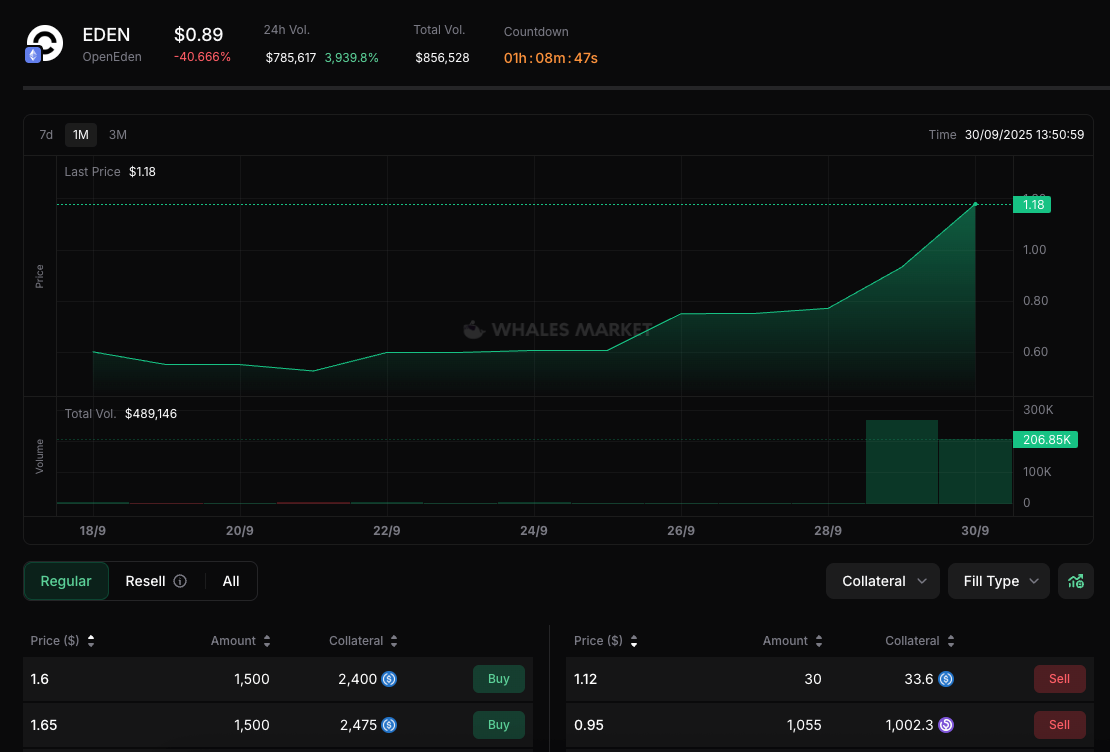The width and height of the screenshot is (1110, 752).
Task: Sort sell orders by Collateral arrows icon
Action: (x=951, y=641)
